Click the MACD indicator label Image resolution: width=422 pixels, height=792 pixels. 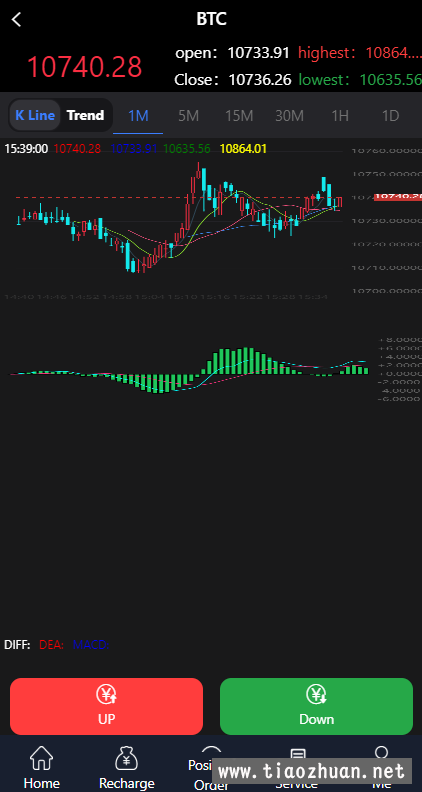click(91, 645)
